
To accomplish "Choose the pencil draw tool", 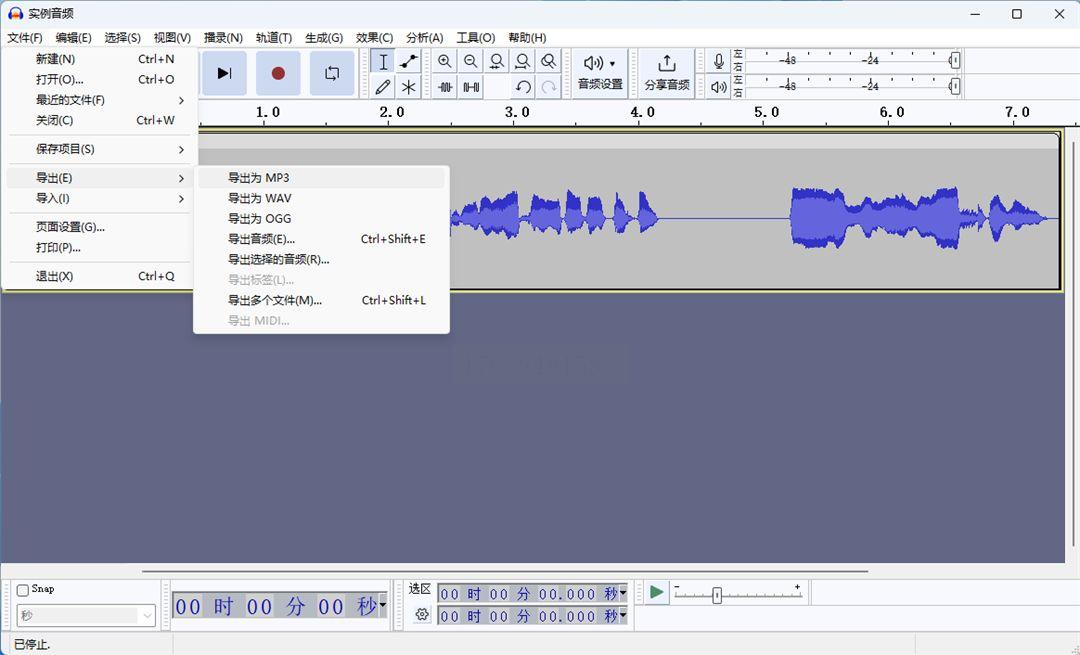I will tap(383, 87).
